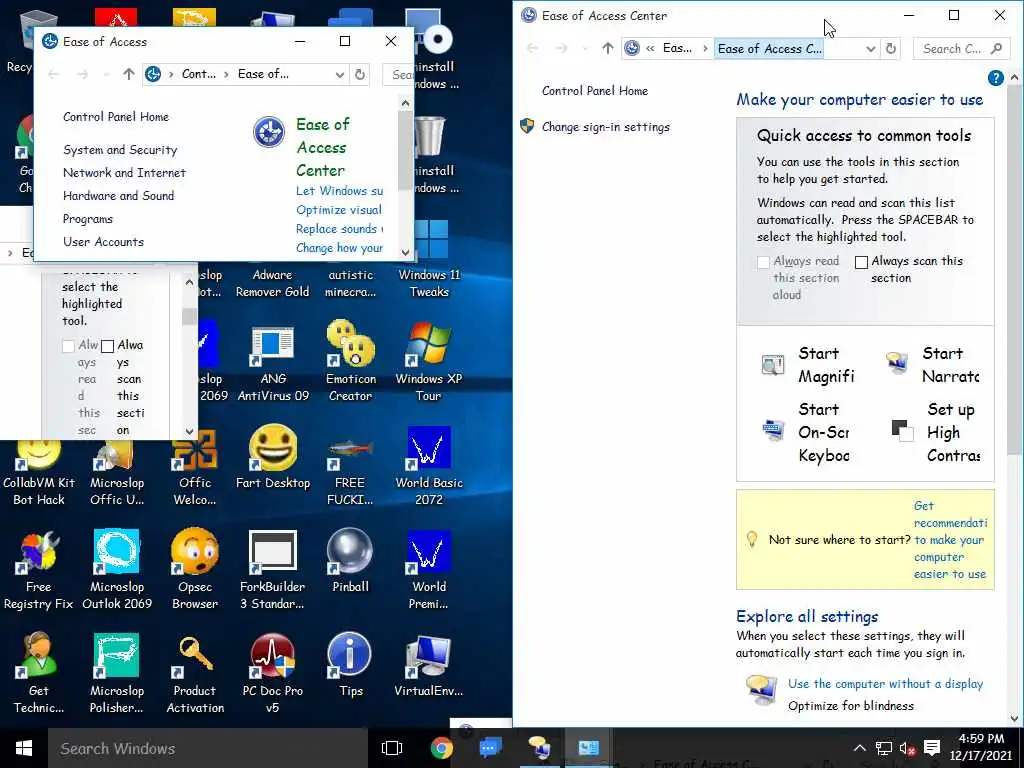Click the lightbulb icon in the yellow tip box
Image resolution: width=1024 pixels, height=768 pixels.
(x=752, y=539)
